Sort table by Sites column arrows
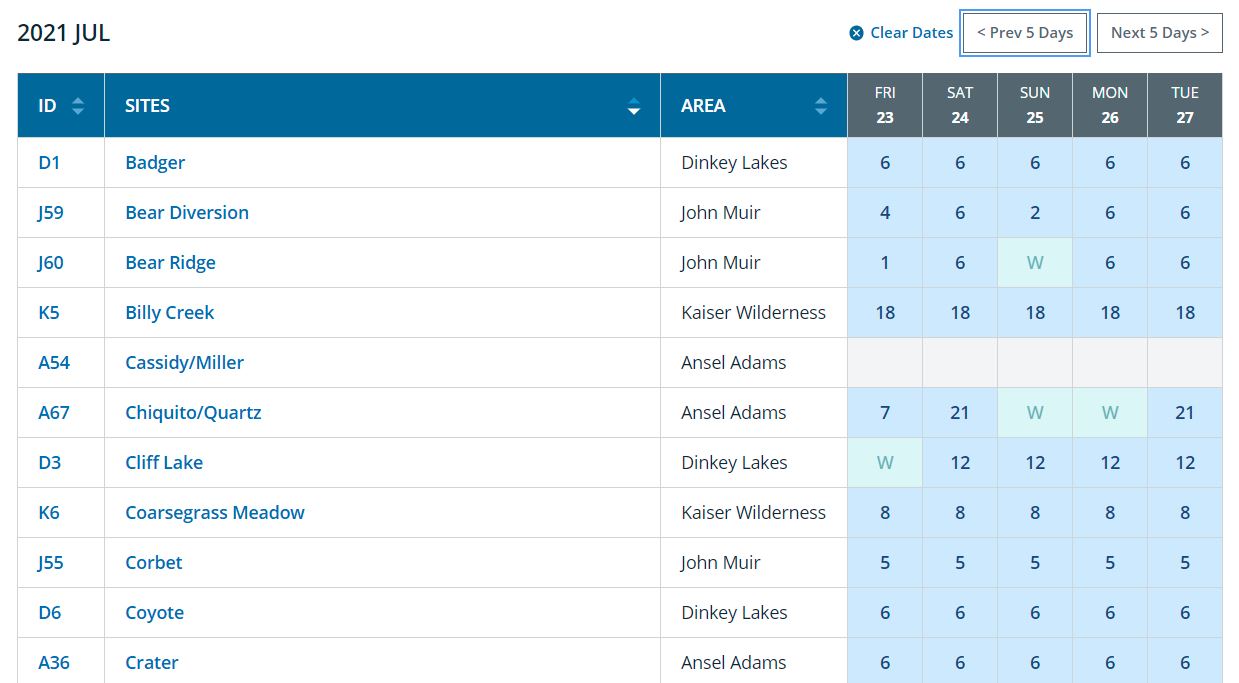This screenshot has height=683, width=1239. coord(634,106)
